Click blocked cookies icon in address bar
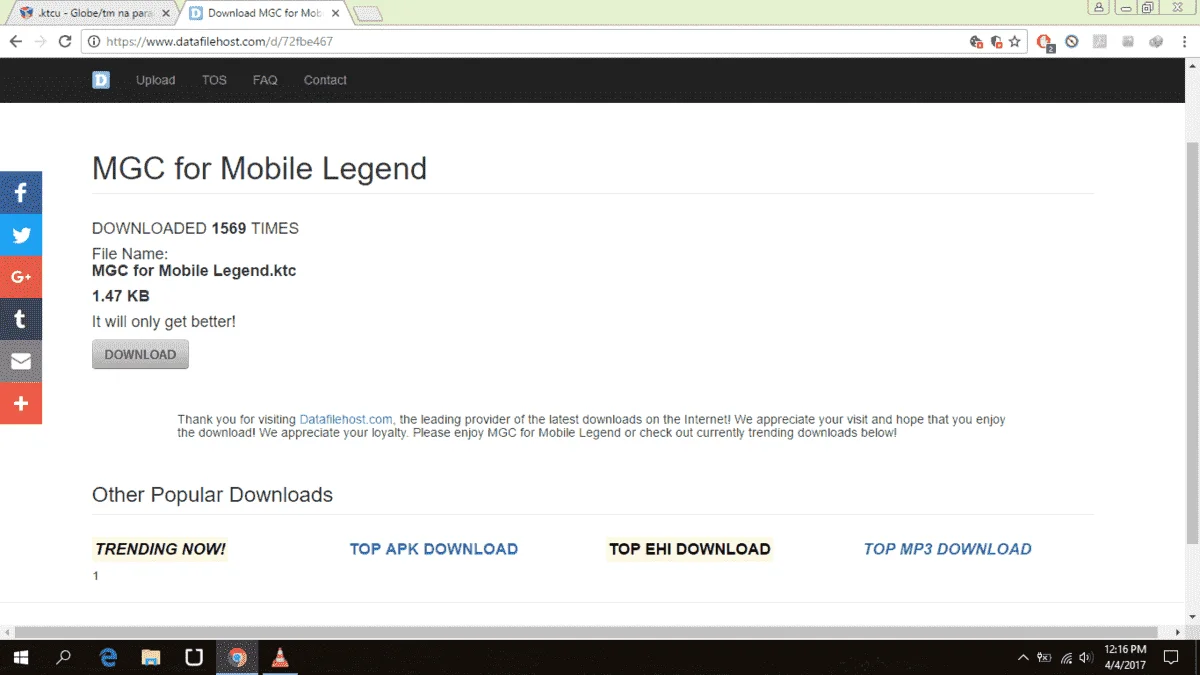1200x675 pixels. [977, 42]
